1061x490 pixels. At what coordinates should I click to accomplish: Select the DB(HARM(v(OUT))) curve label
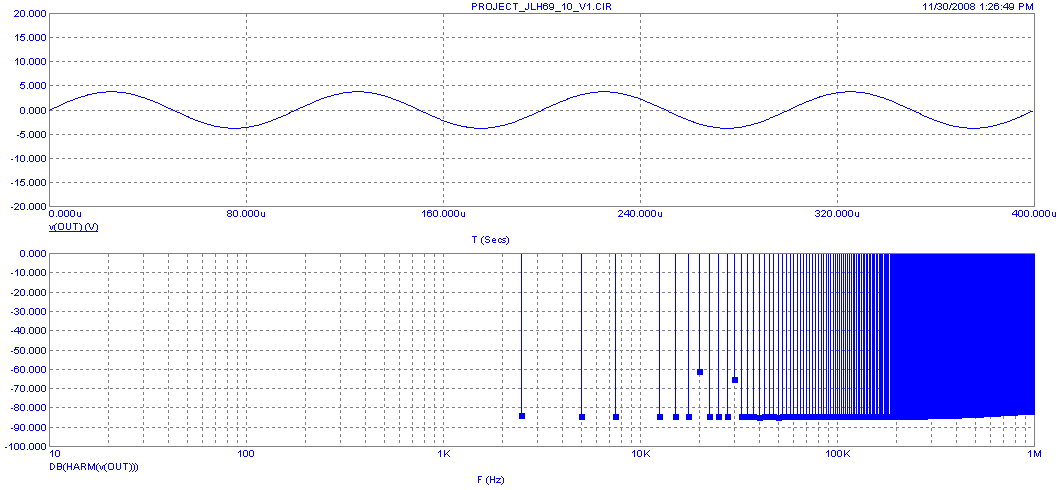coord(93,467)
